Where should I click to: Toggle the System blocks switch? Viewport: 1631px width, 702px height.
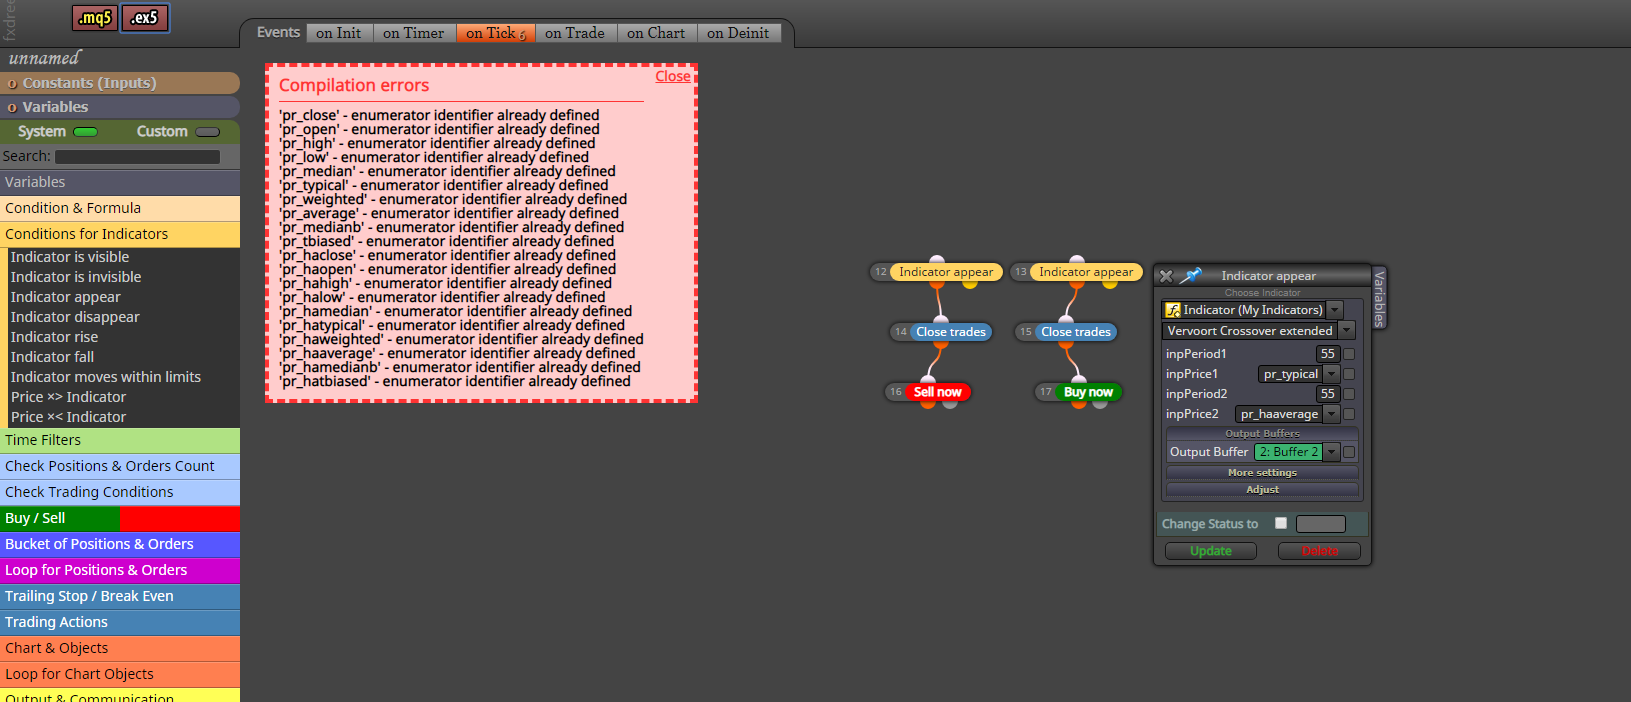(86, 132)
